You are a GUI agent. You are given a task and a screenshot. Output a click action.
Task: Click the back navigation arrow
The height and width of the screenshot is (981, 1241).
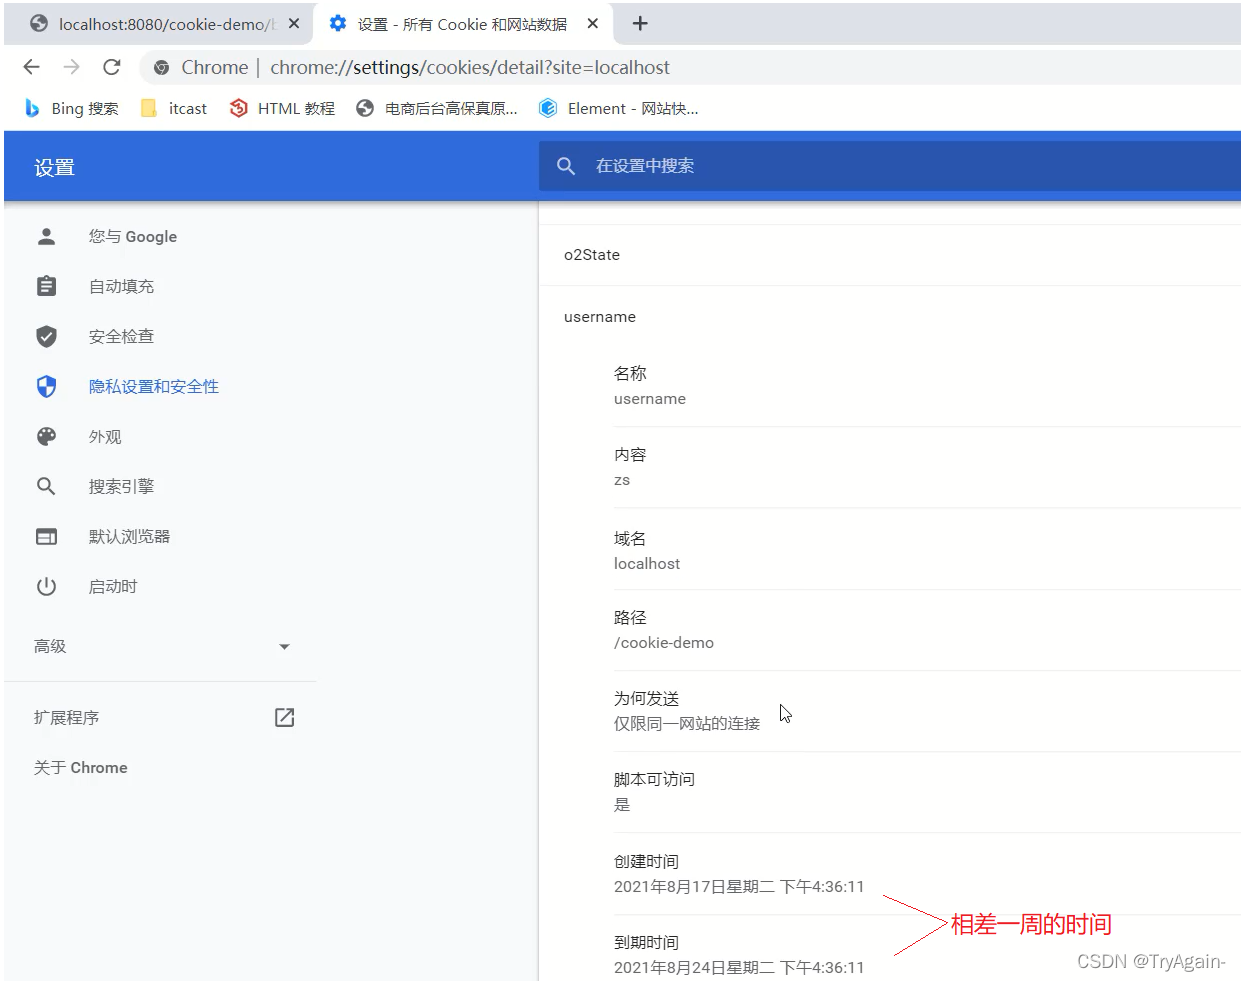tap(30, 67)
